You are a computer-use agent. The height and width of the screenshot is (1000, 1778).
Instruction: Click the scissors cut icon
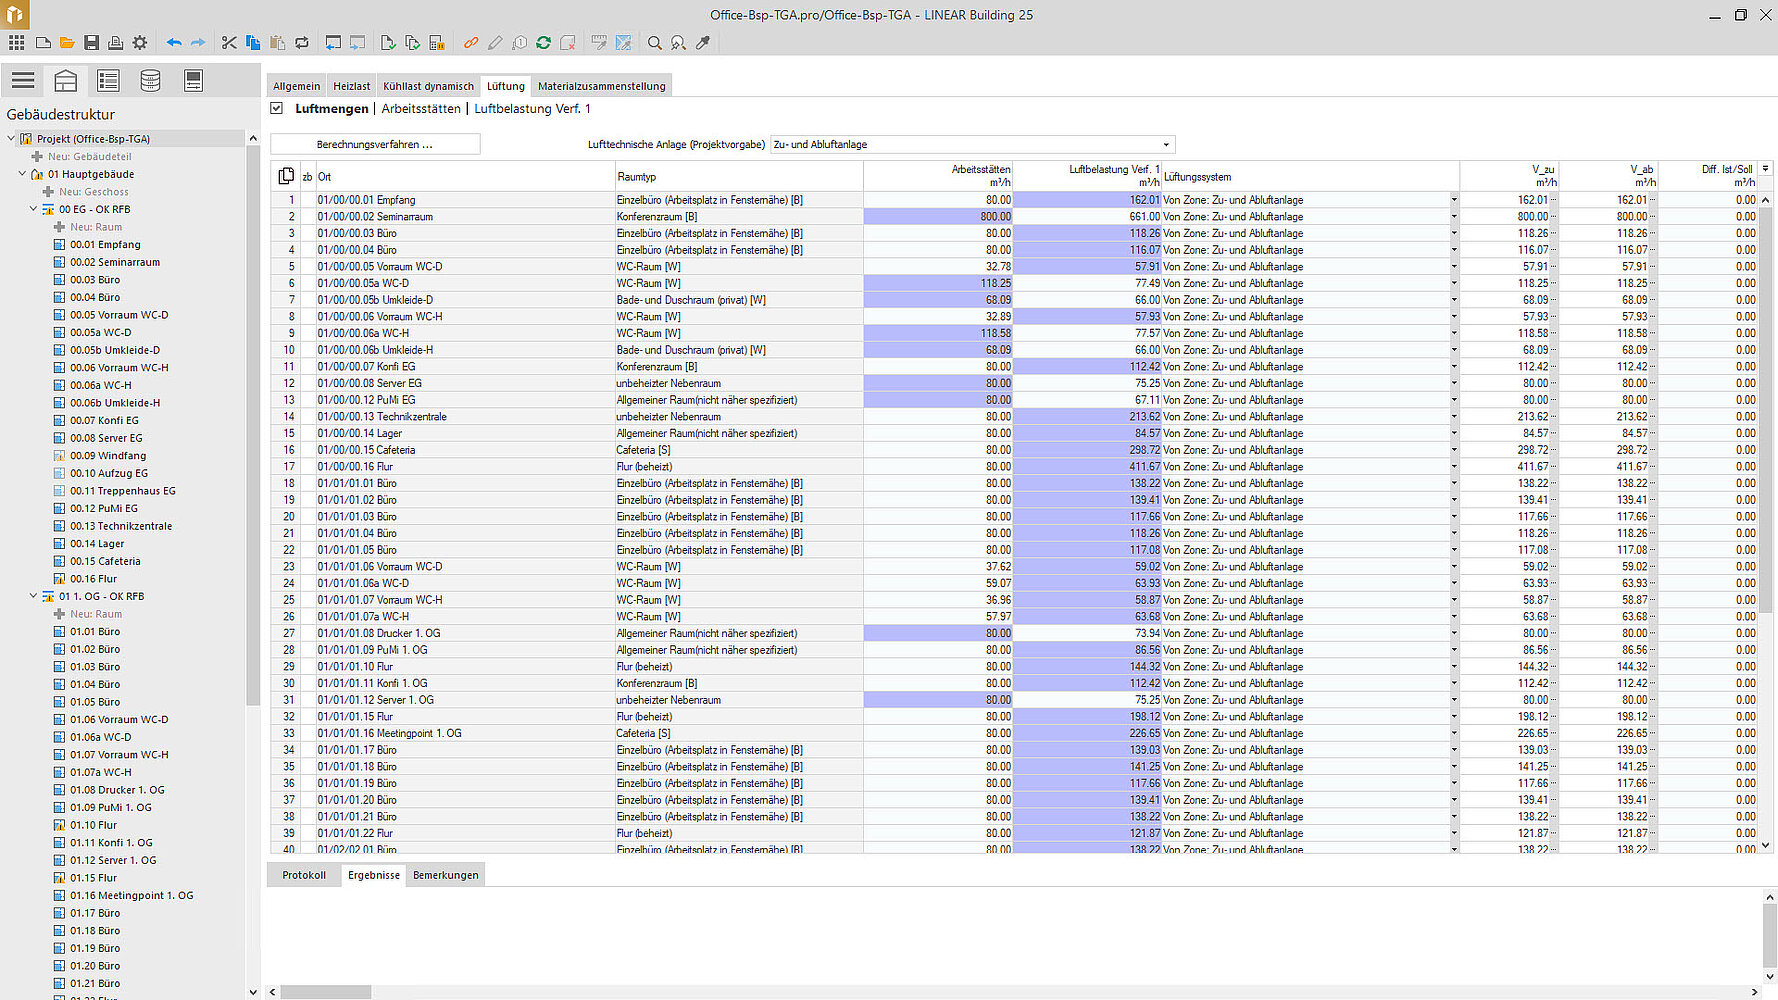(x=229, y=43)
